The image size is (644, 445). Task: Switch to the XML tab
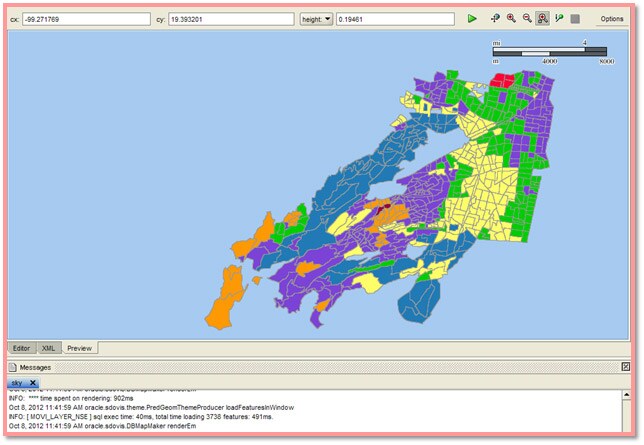pyautogui.click(x=48, y=348)
